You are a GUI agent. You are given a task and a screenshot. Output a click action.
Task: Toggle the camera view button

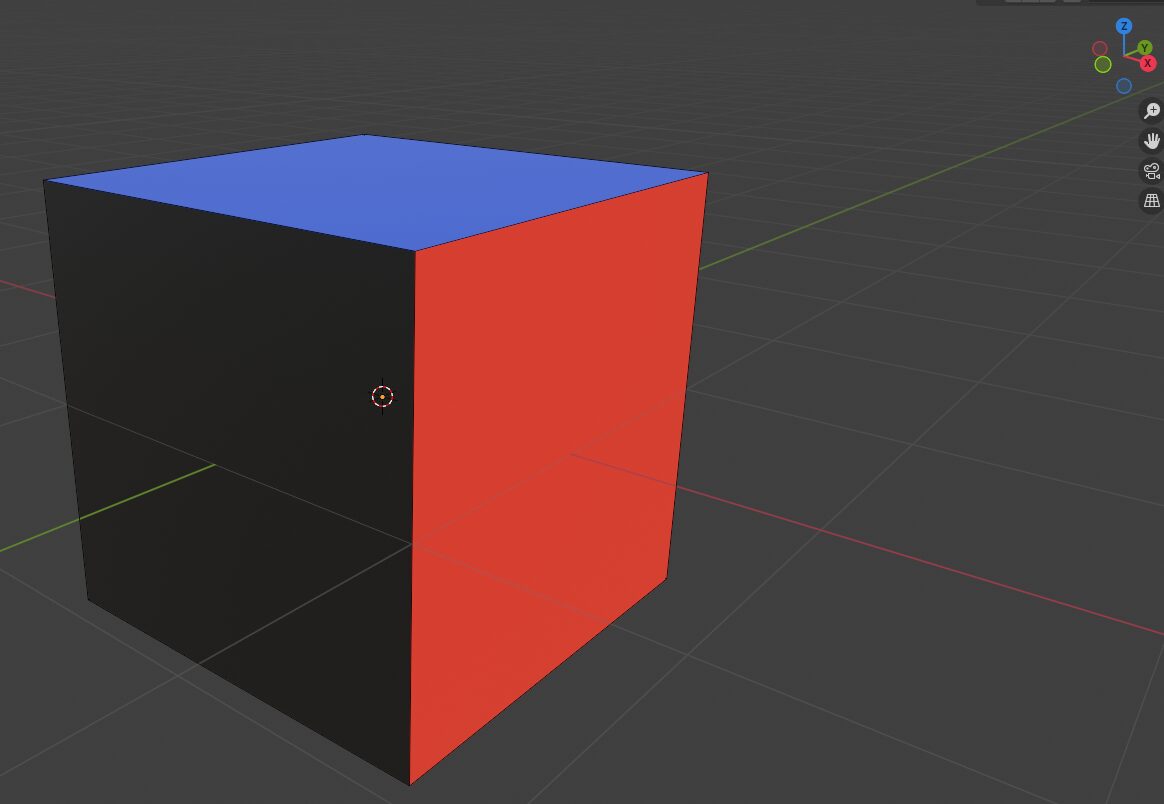[1152, 171]
